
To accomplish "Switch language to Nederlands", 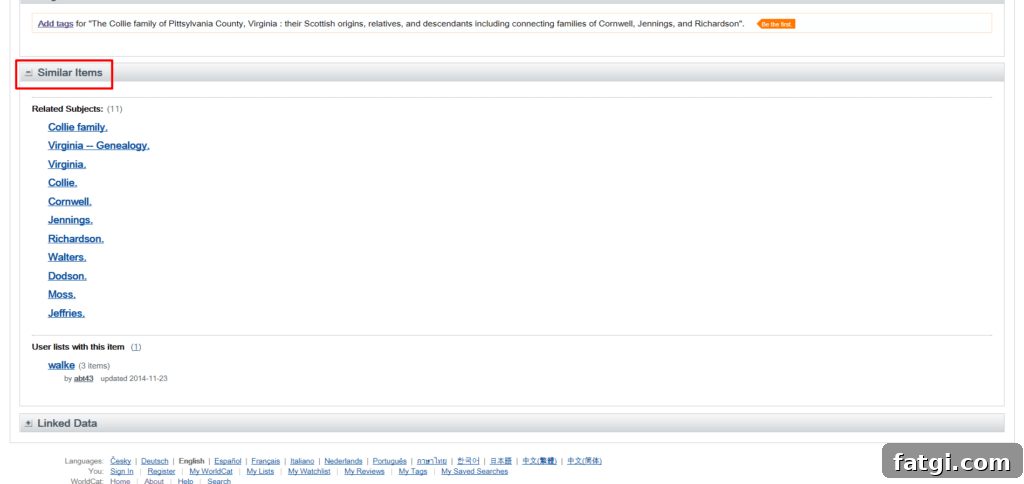I will (344, 461).
